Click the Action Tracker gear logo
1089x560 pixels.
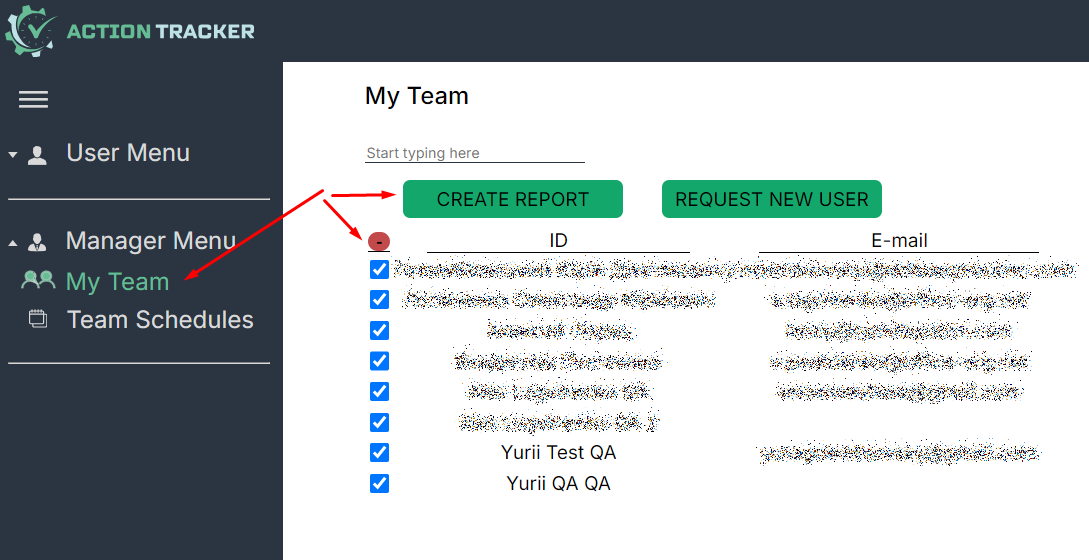(x=30, y=30)
